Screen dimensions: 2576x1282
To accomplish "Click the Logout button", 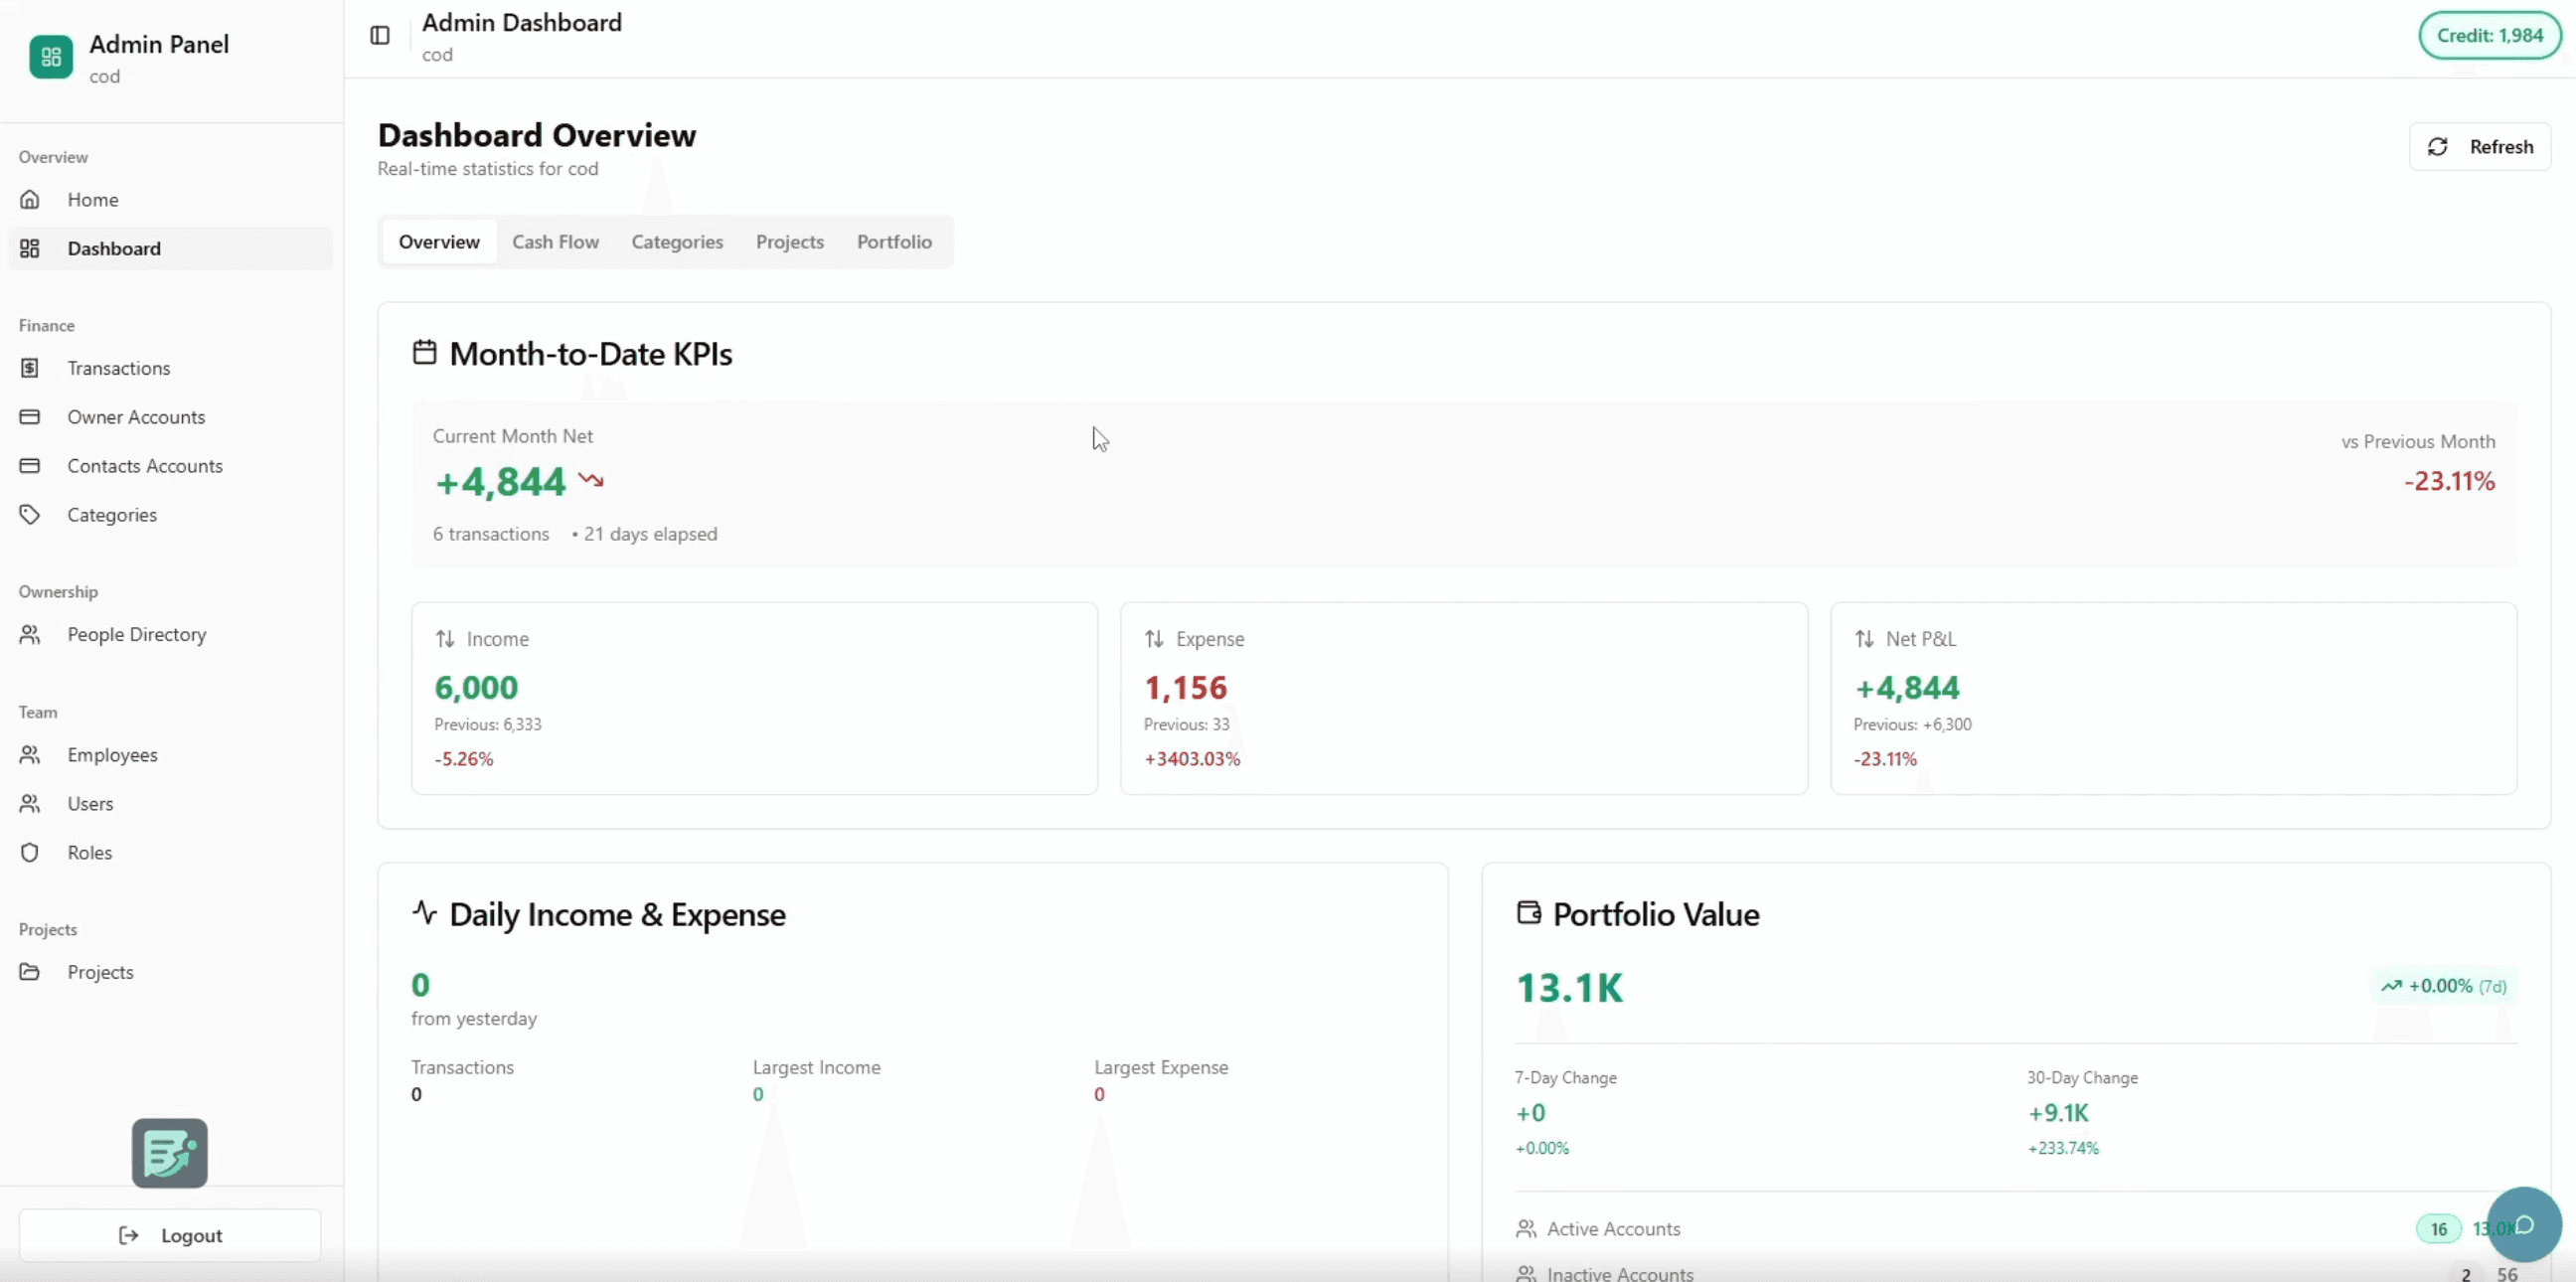I will click(x=170, y=1236).
